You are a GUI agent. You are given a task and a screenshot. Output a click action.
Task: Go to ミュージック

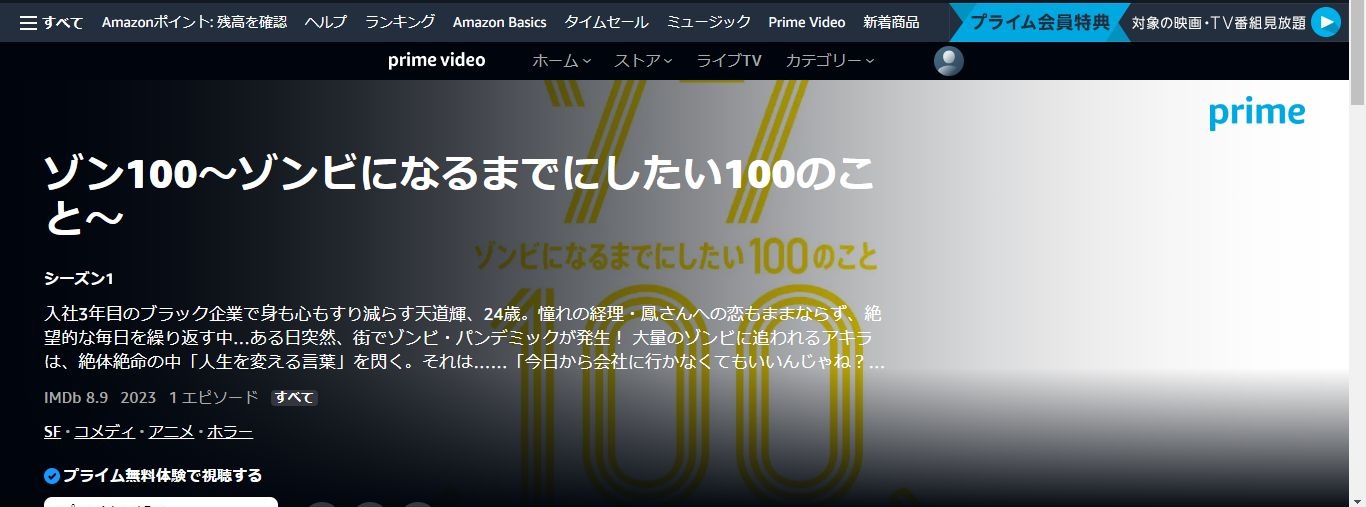709,22
